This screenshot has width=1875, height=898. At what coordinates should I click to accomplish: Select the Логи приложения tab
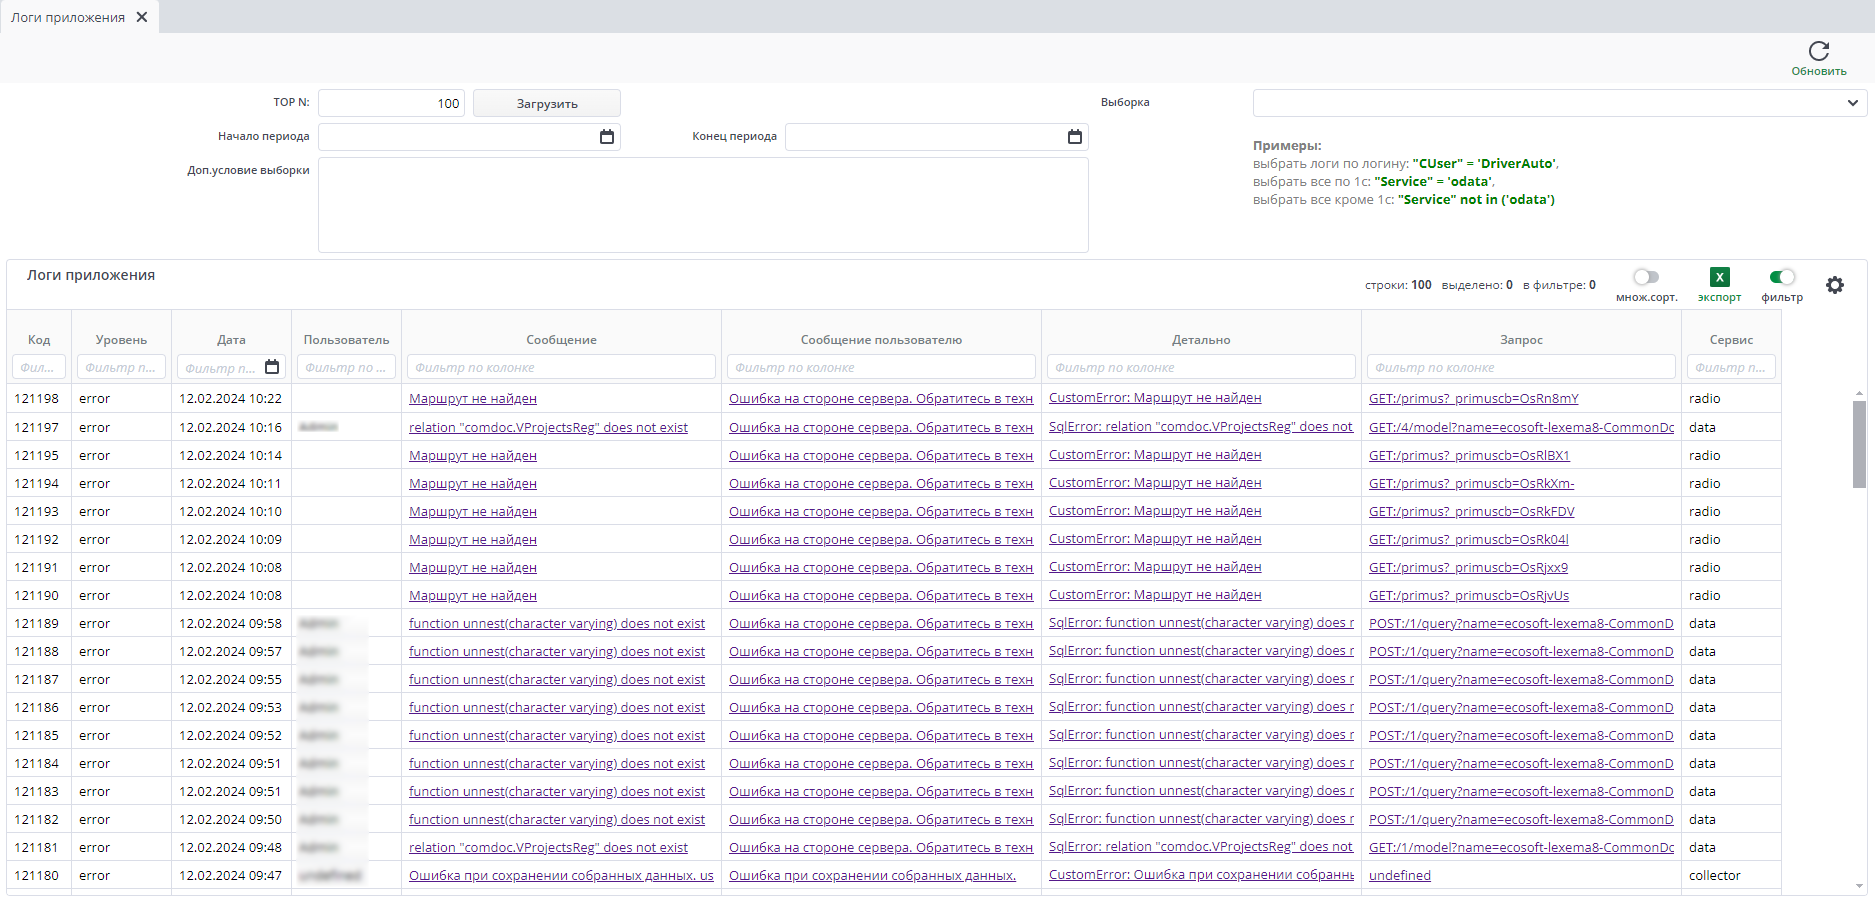tap(68, 17)
